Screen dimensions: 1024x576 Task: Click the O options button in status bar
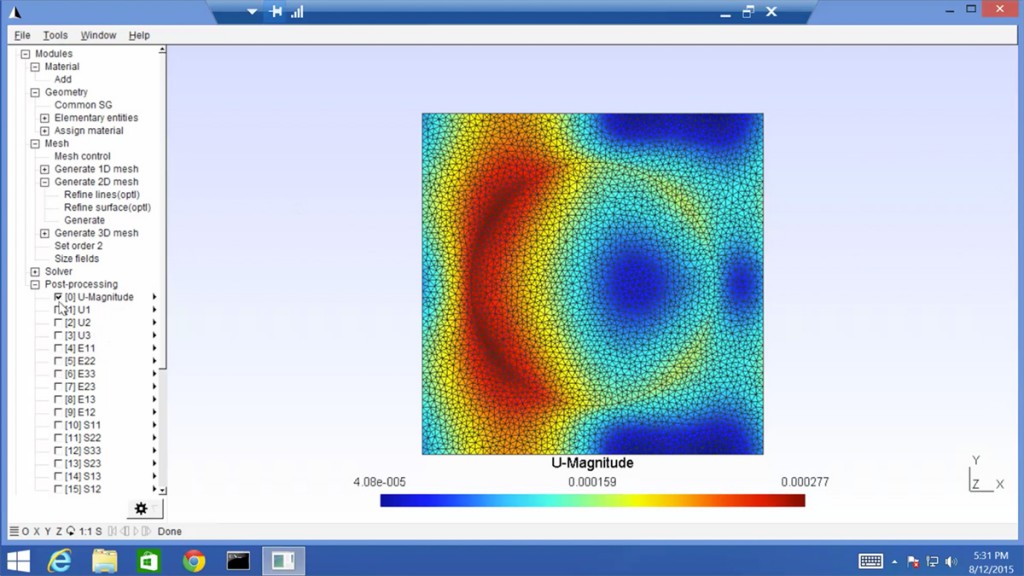pos(26,531)
